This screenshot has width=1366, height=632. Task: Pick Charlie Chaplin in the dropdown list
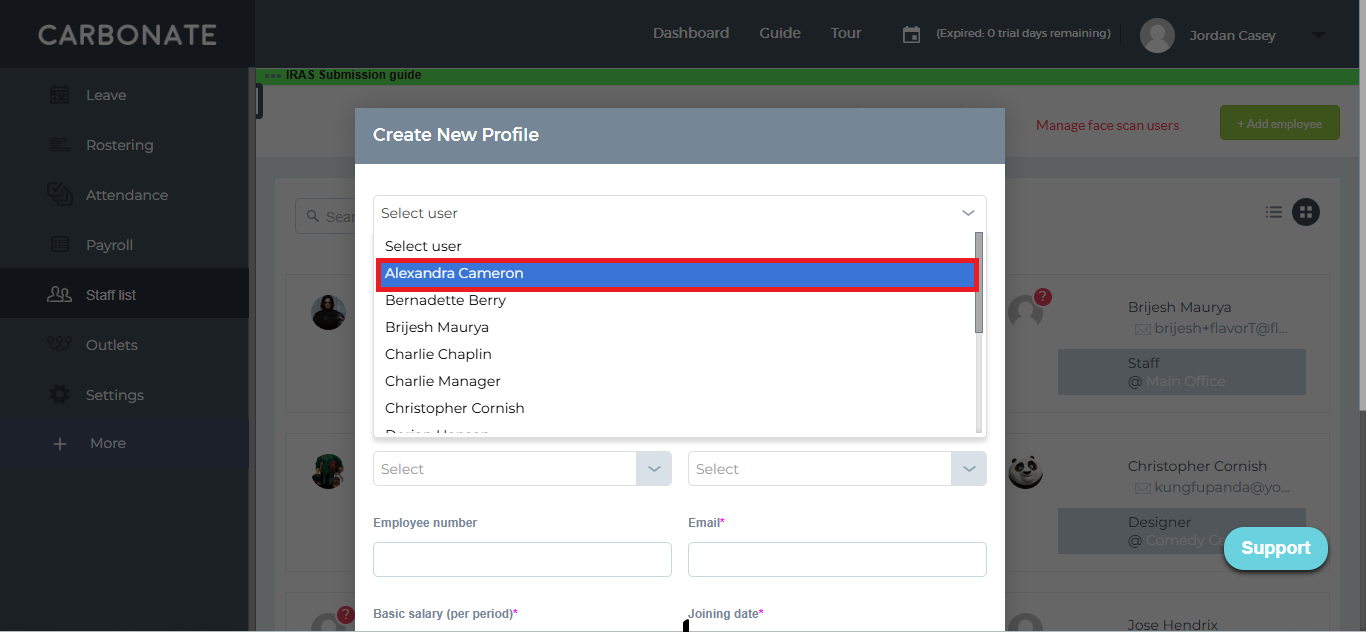tap(438, 354)
